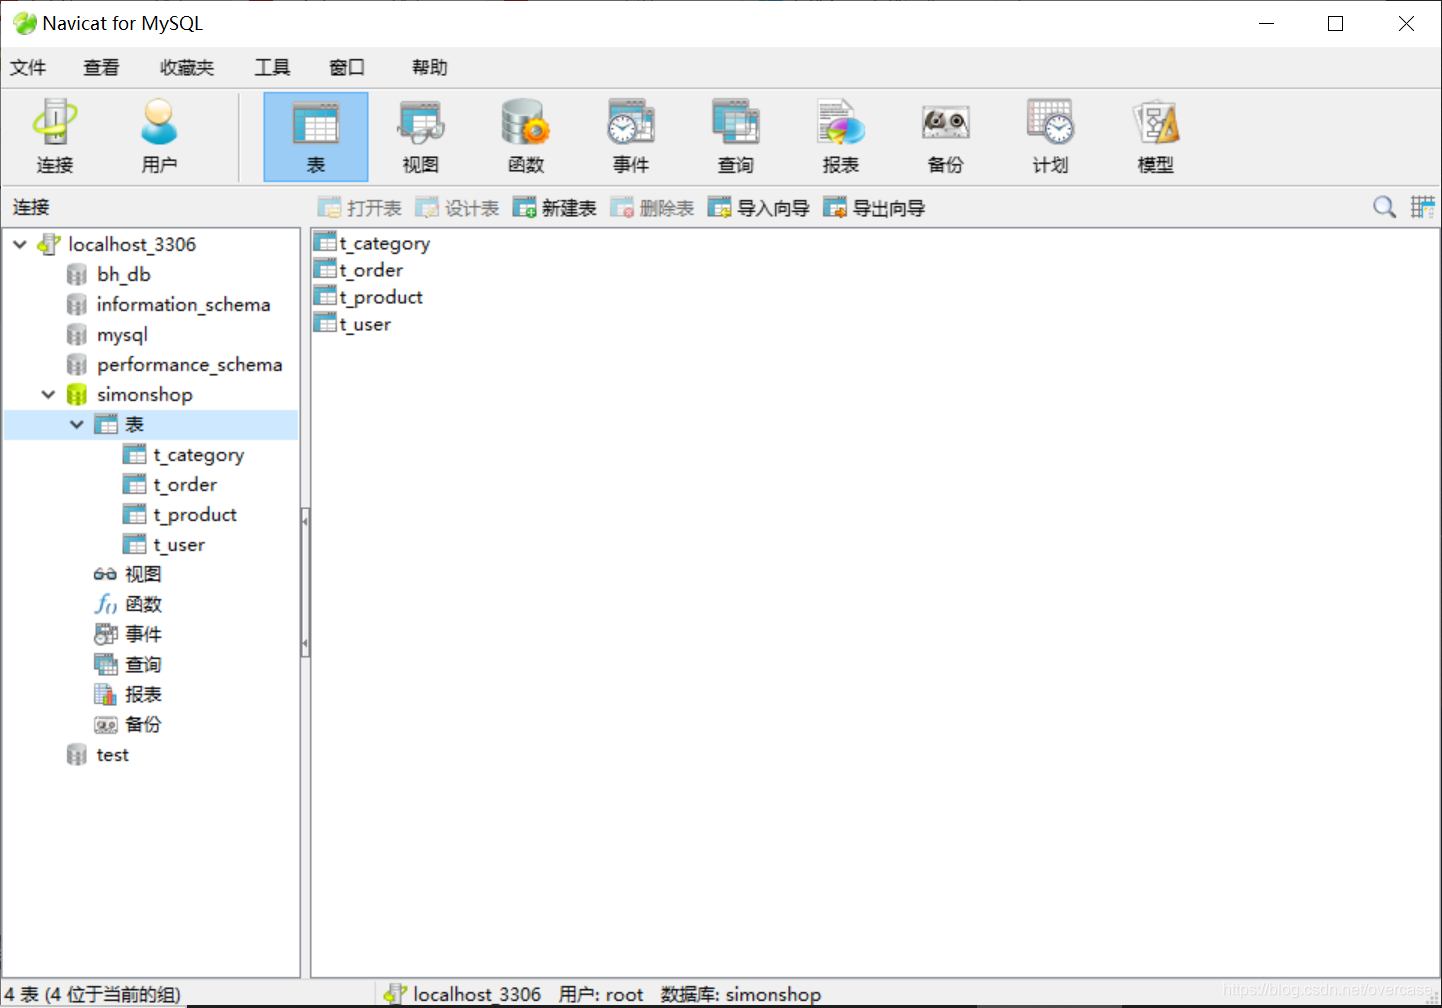Click the 连接 panel header label
1442x1008 pixels.
(x=31, y=207)
